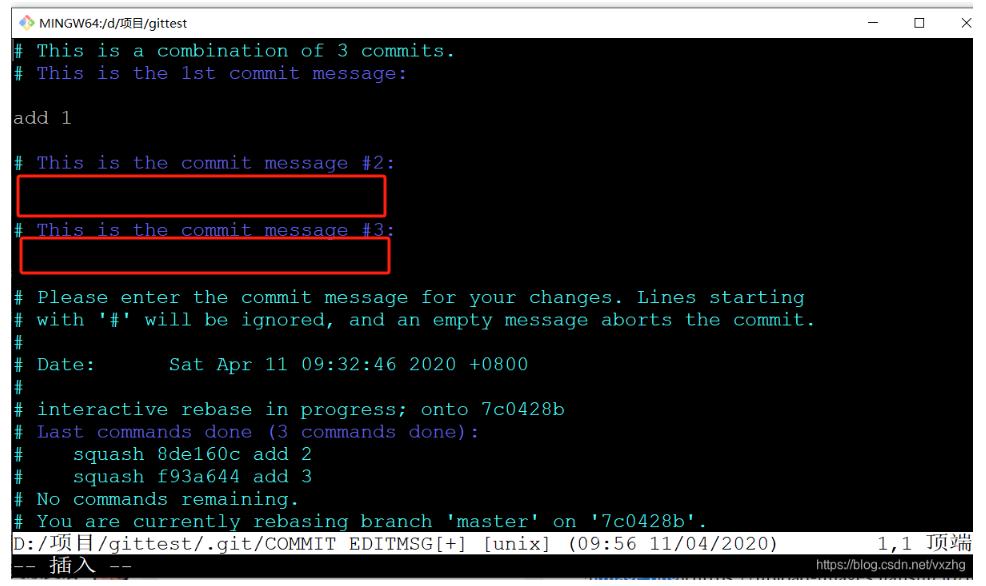986x586 pixels.
Task: Click the 'squash f93a644 add 3' line
Action: click(163, 477)
